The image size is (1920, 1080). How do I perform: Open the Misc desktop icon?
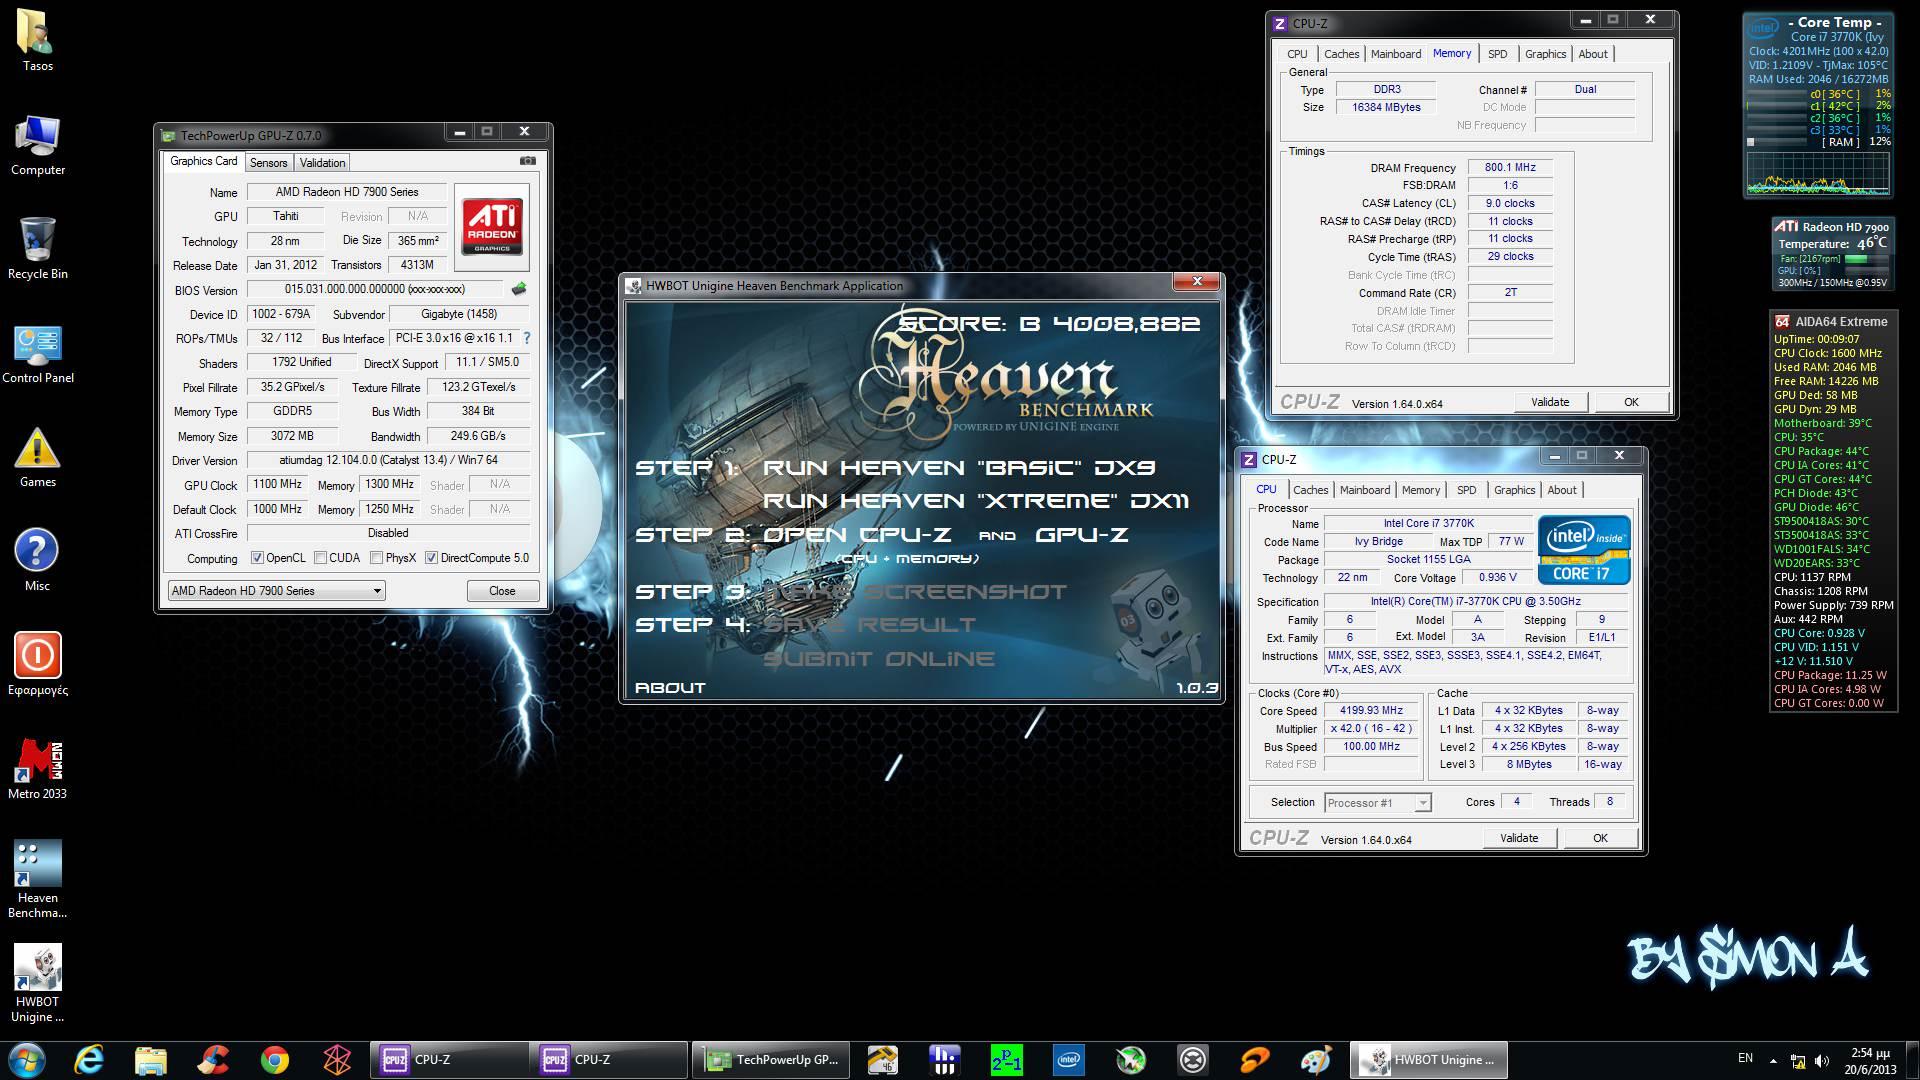tap(38, 561)
